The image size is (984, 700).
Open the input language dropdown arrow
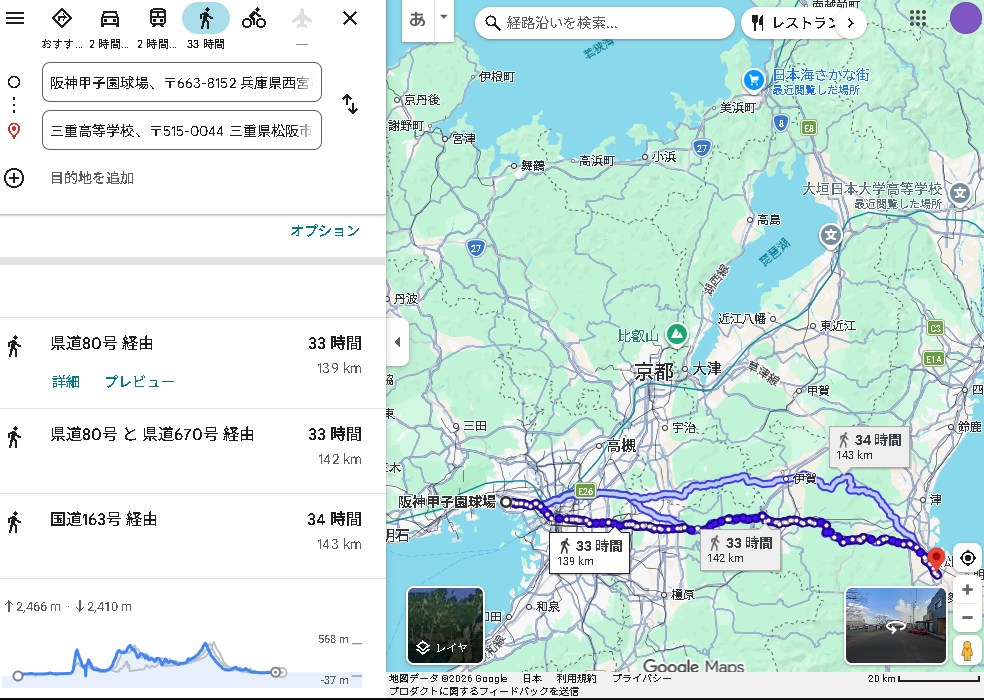[x=443, y=19]
